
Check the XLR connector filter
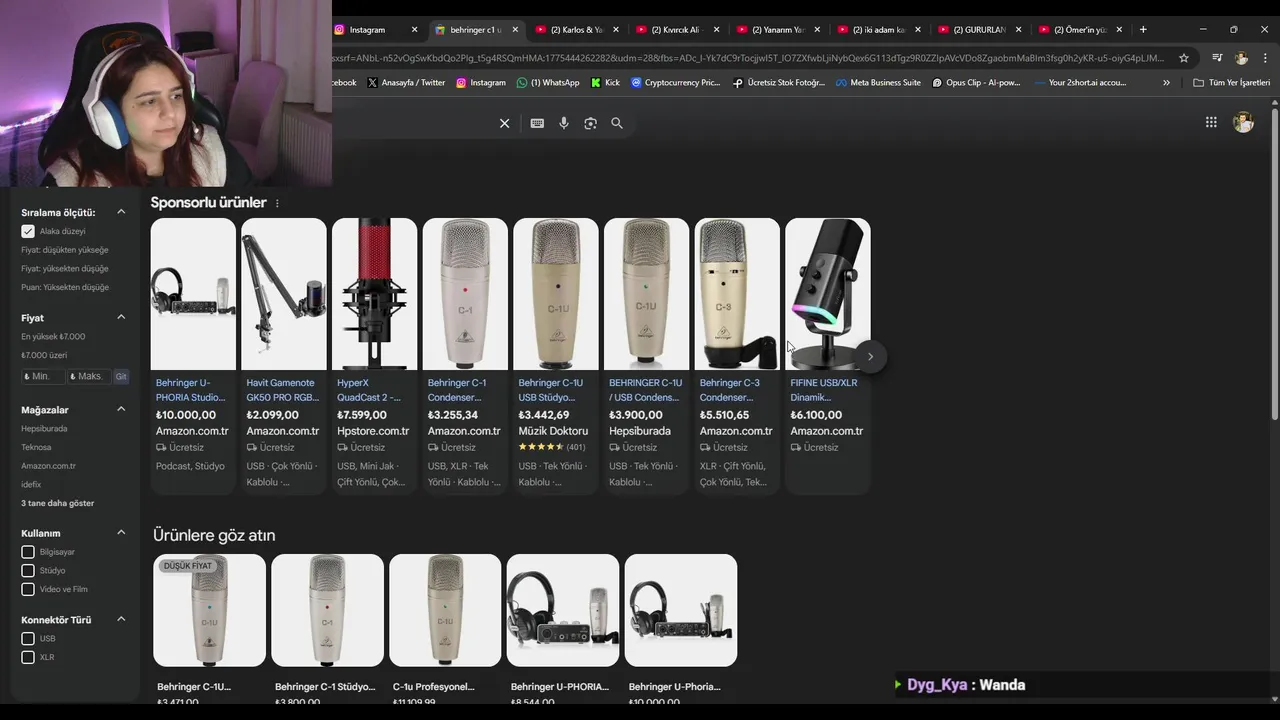pyautogui.click(x=28, y=657)
